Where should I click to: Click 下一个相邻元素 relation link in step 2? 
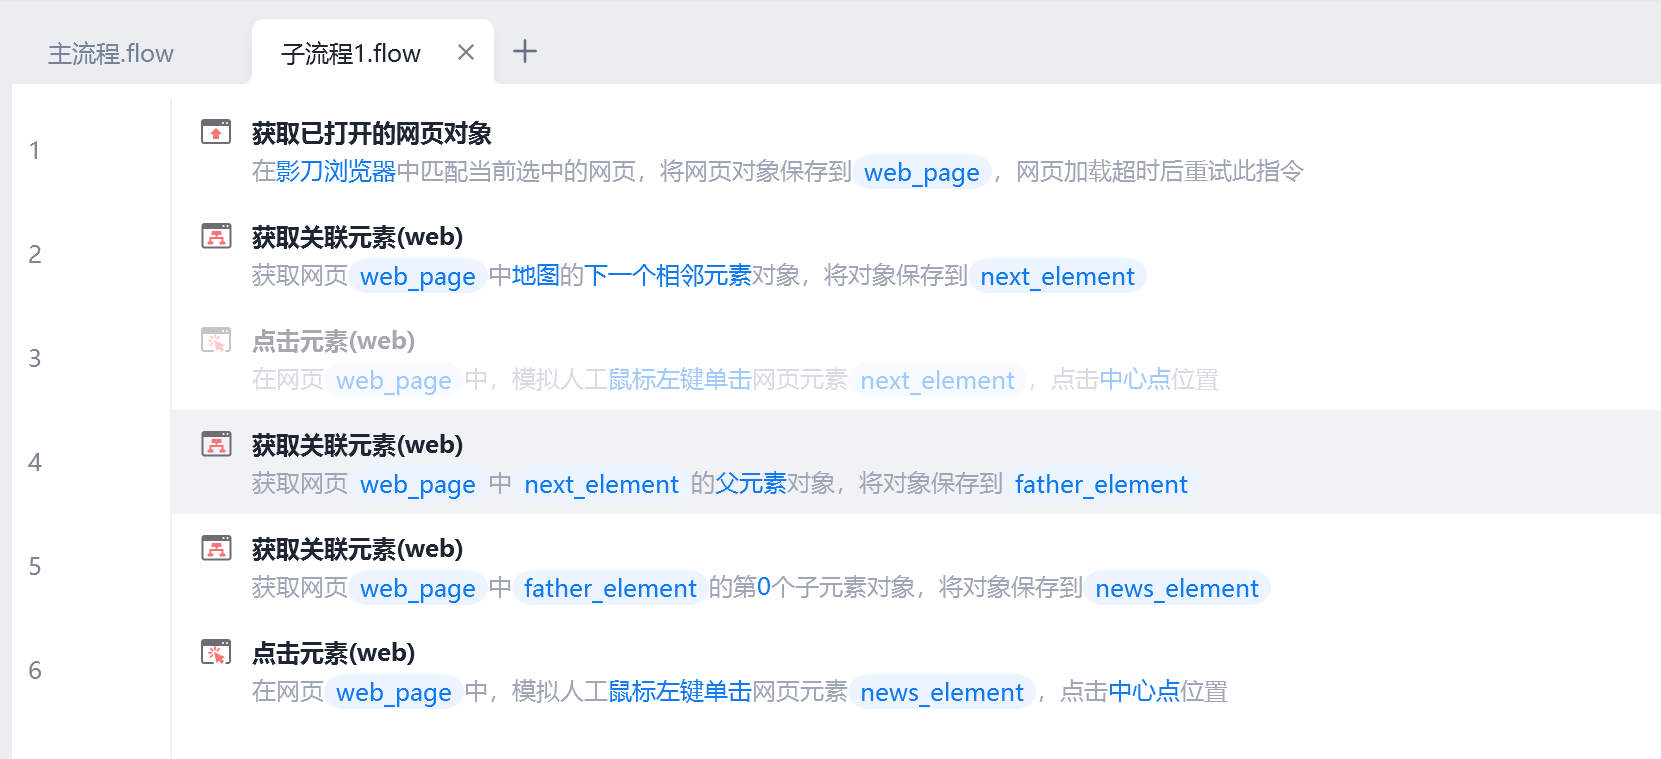(x=668, y=276)
